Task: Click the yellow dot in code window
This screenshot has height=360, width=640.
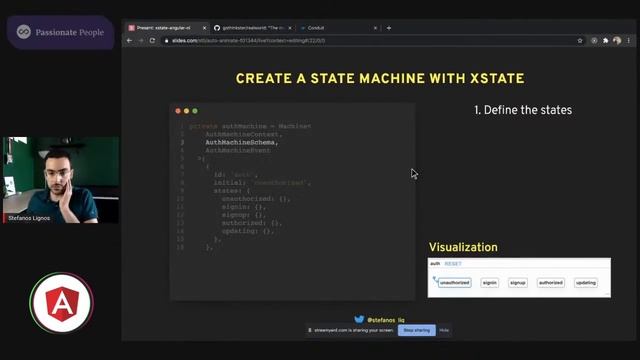Action: coord(187,111)
